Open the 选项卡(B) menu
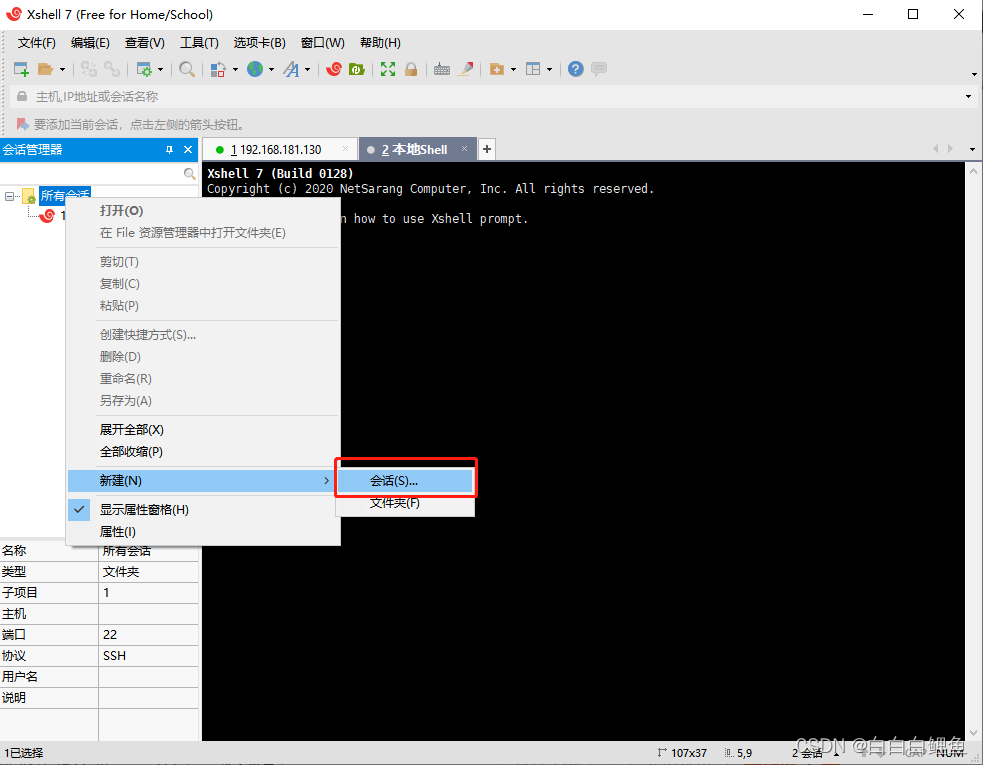983x765 pixels. click(260, 43)
